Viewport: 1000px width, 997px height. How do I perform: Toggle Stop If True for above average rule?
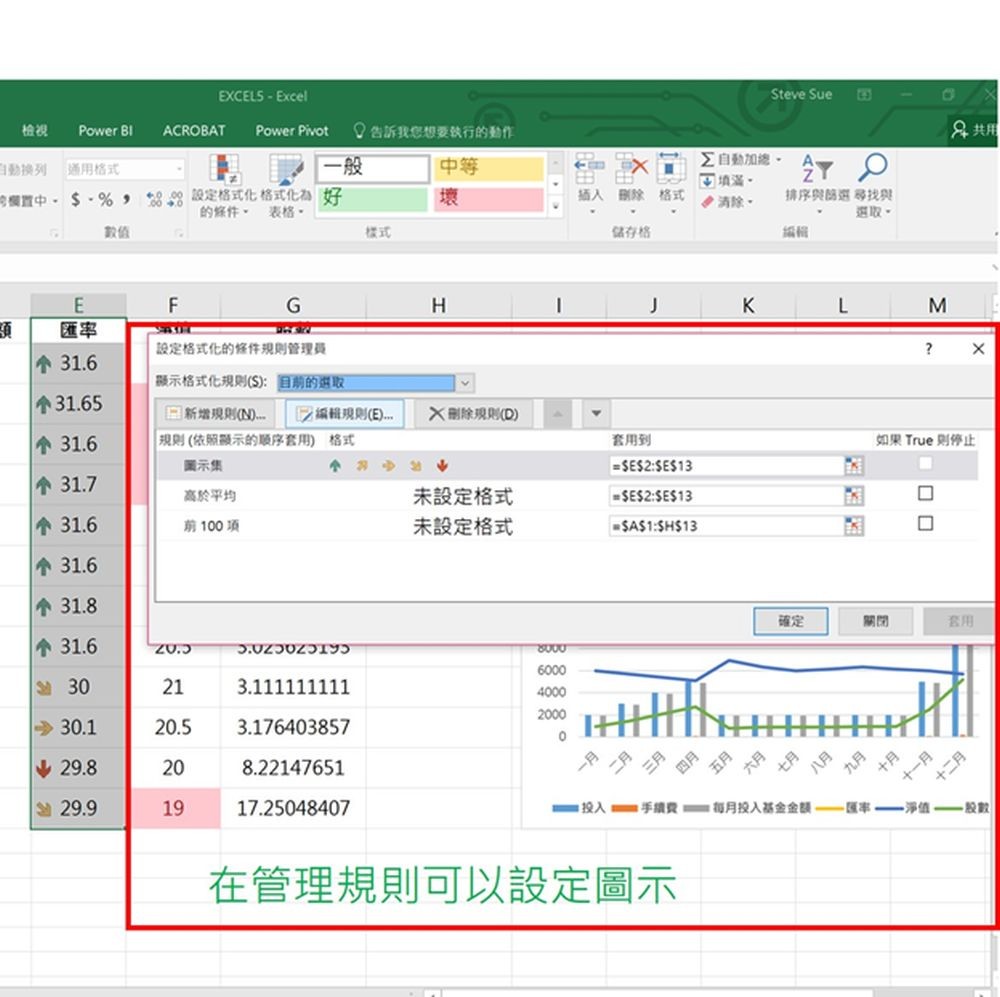925,493
